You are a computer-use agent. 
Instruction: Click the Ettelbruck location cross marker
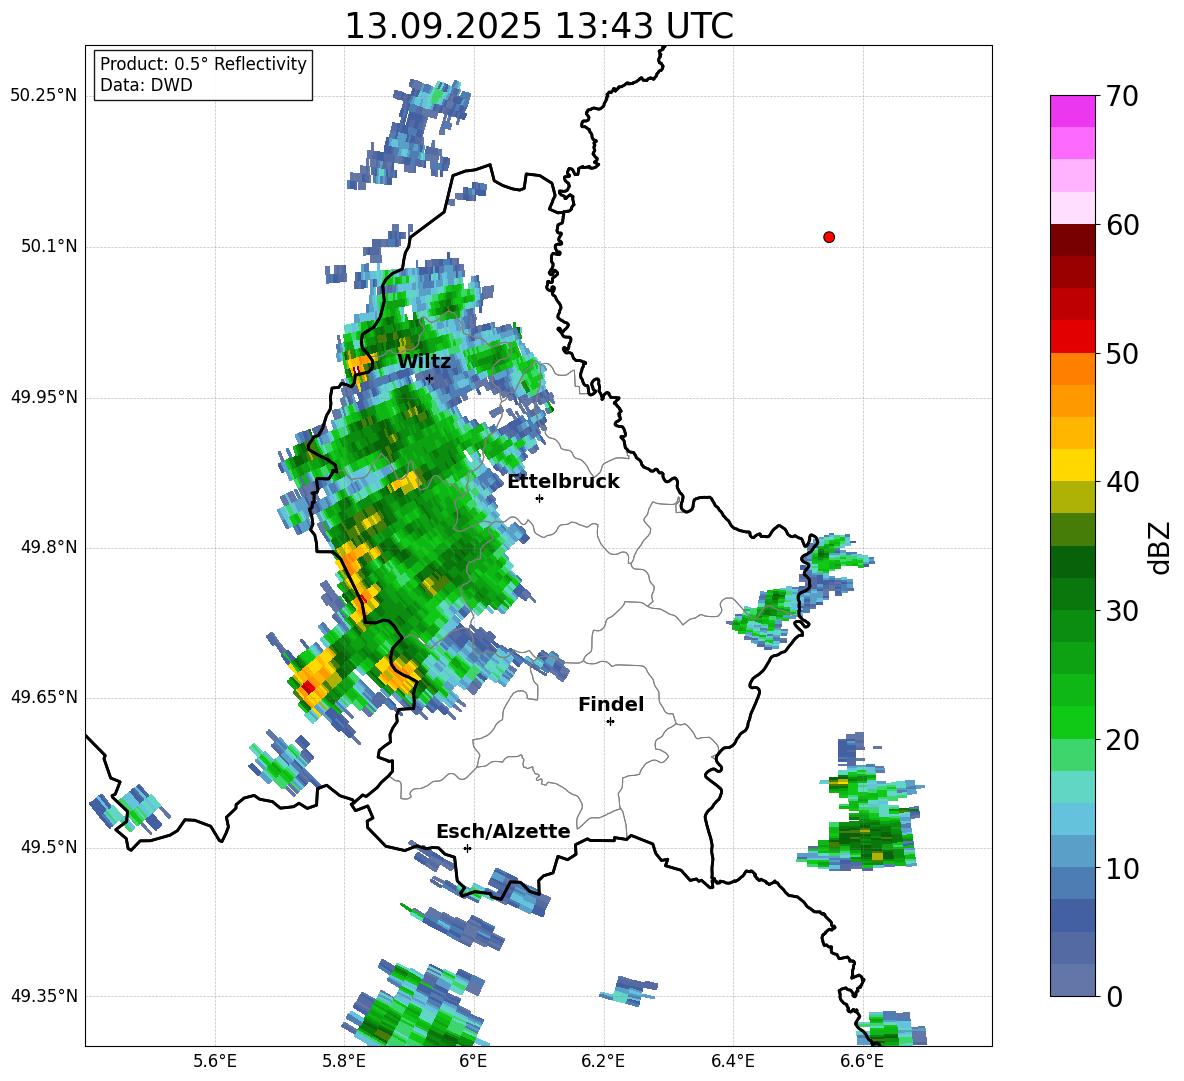coord(539,498)
